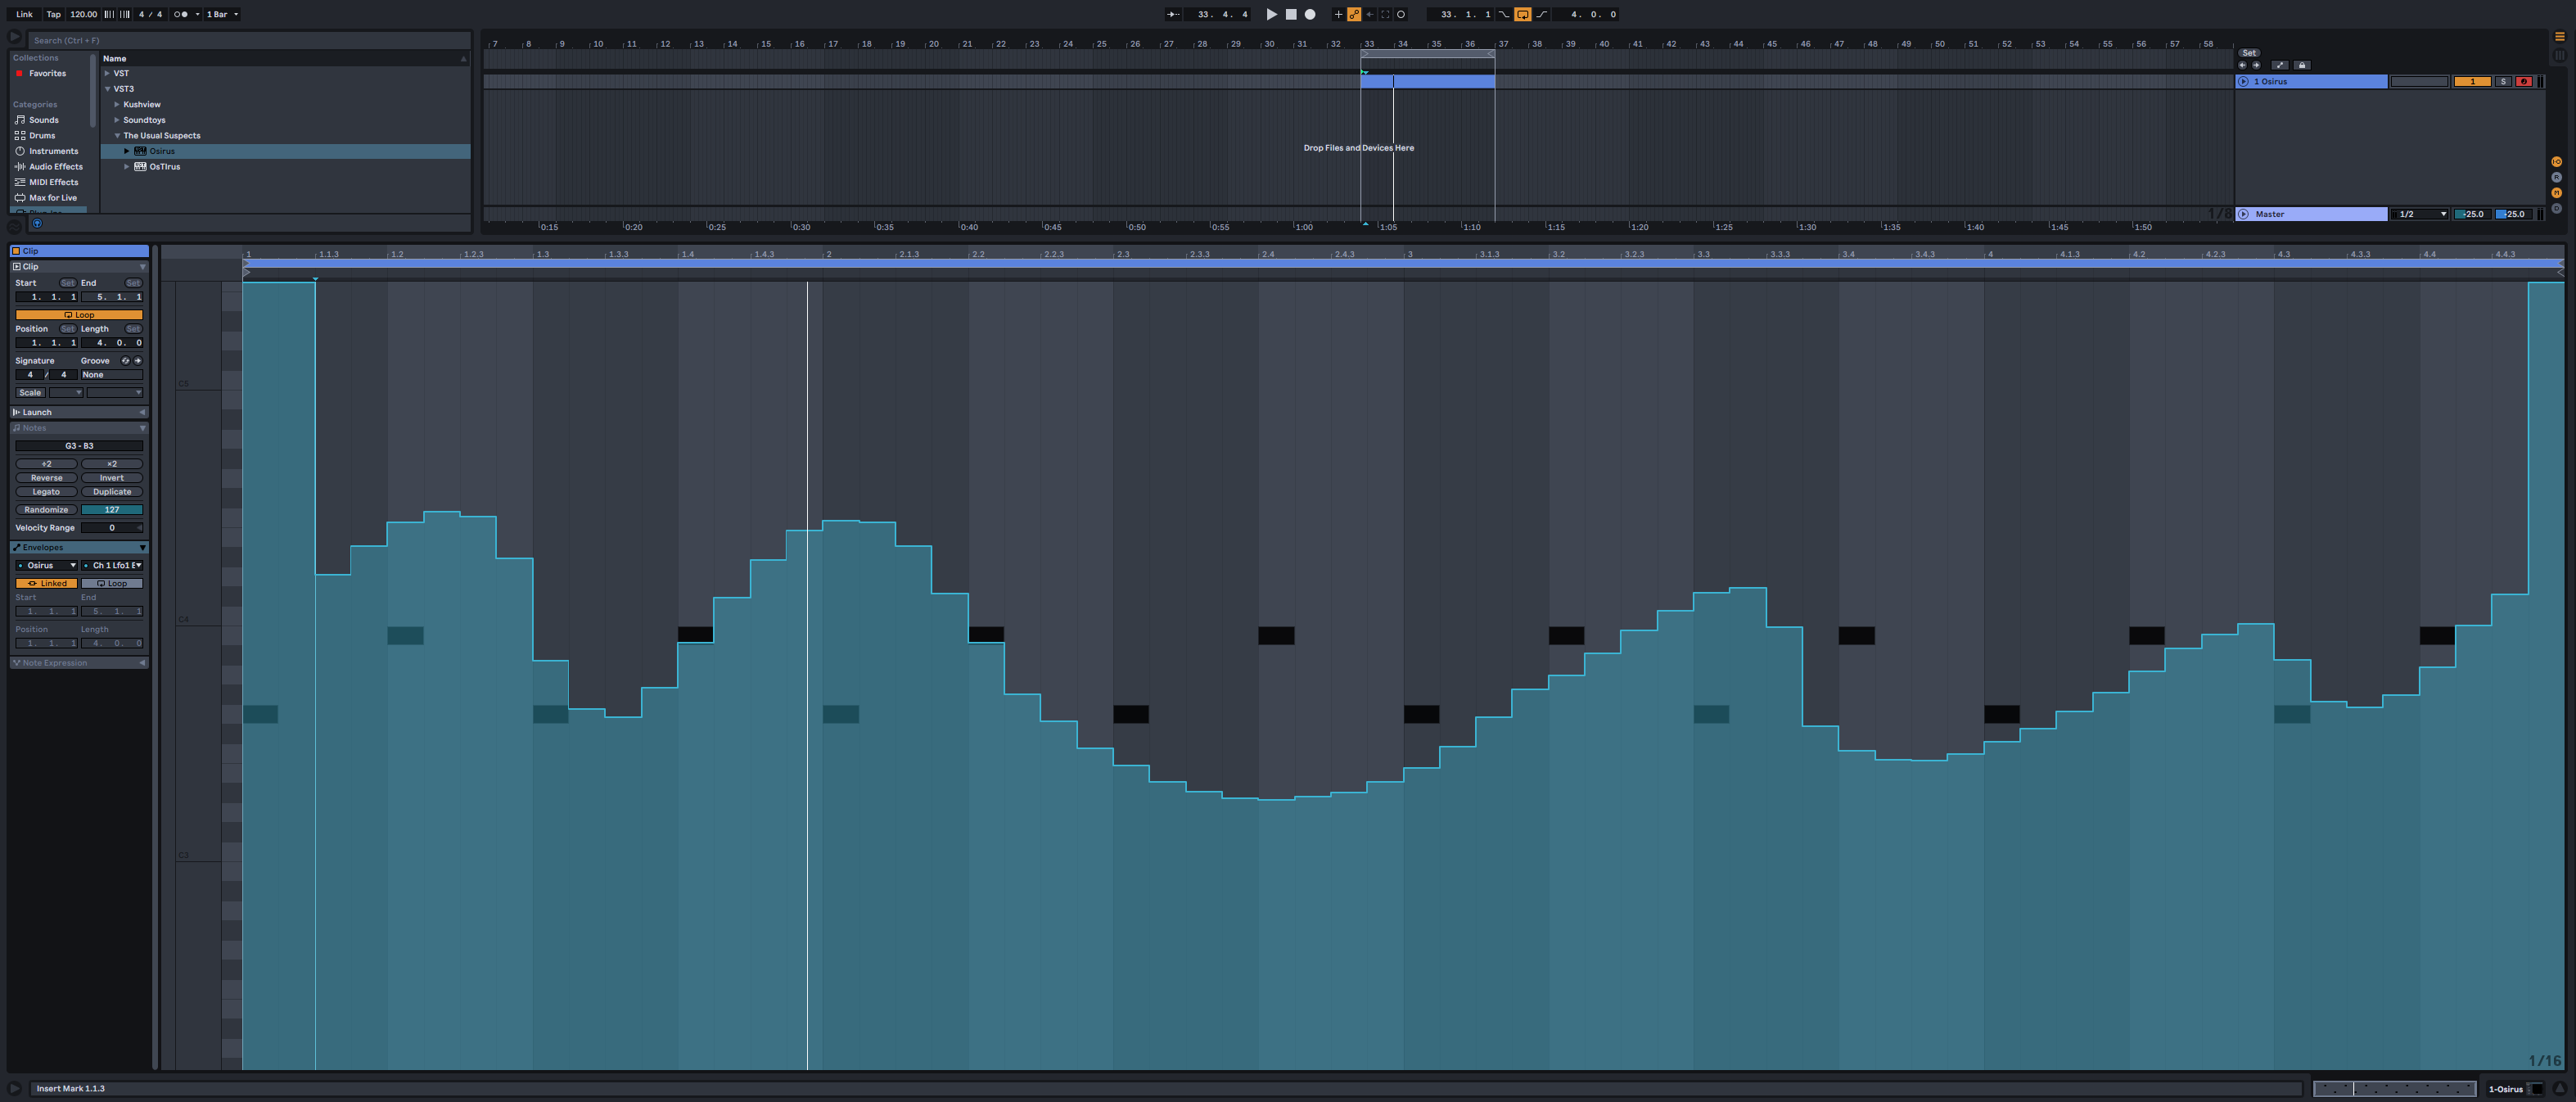Click the Arrangement Record button
This screenshot has height=1102, width=2576.
pos(1310,14)
